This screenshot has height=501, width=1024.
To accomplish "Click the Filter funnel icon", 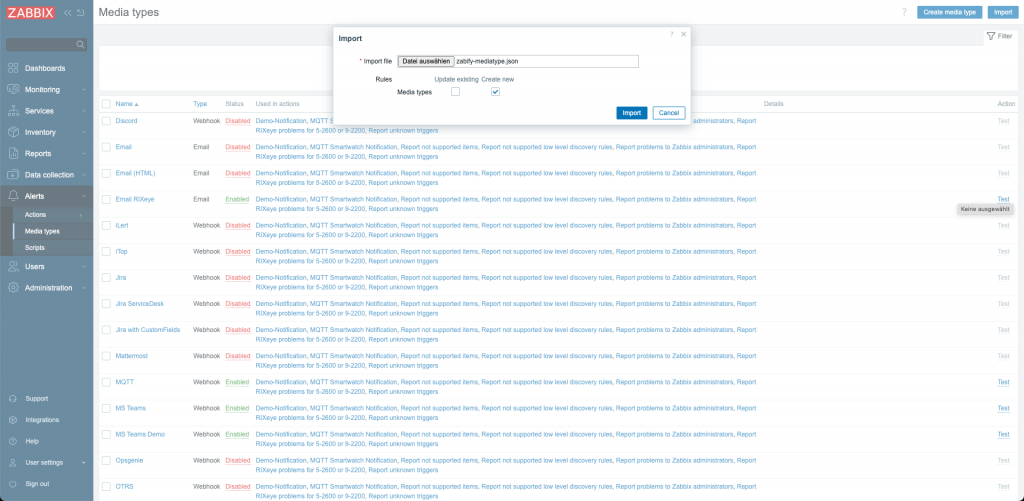I will tap(991, 37).
